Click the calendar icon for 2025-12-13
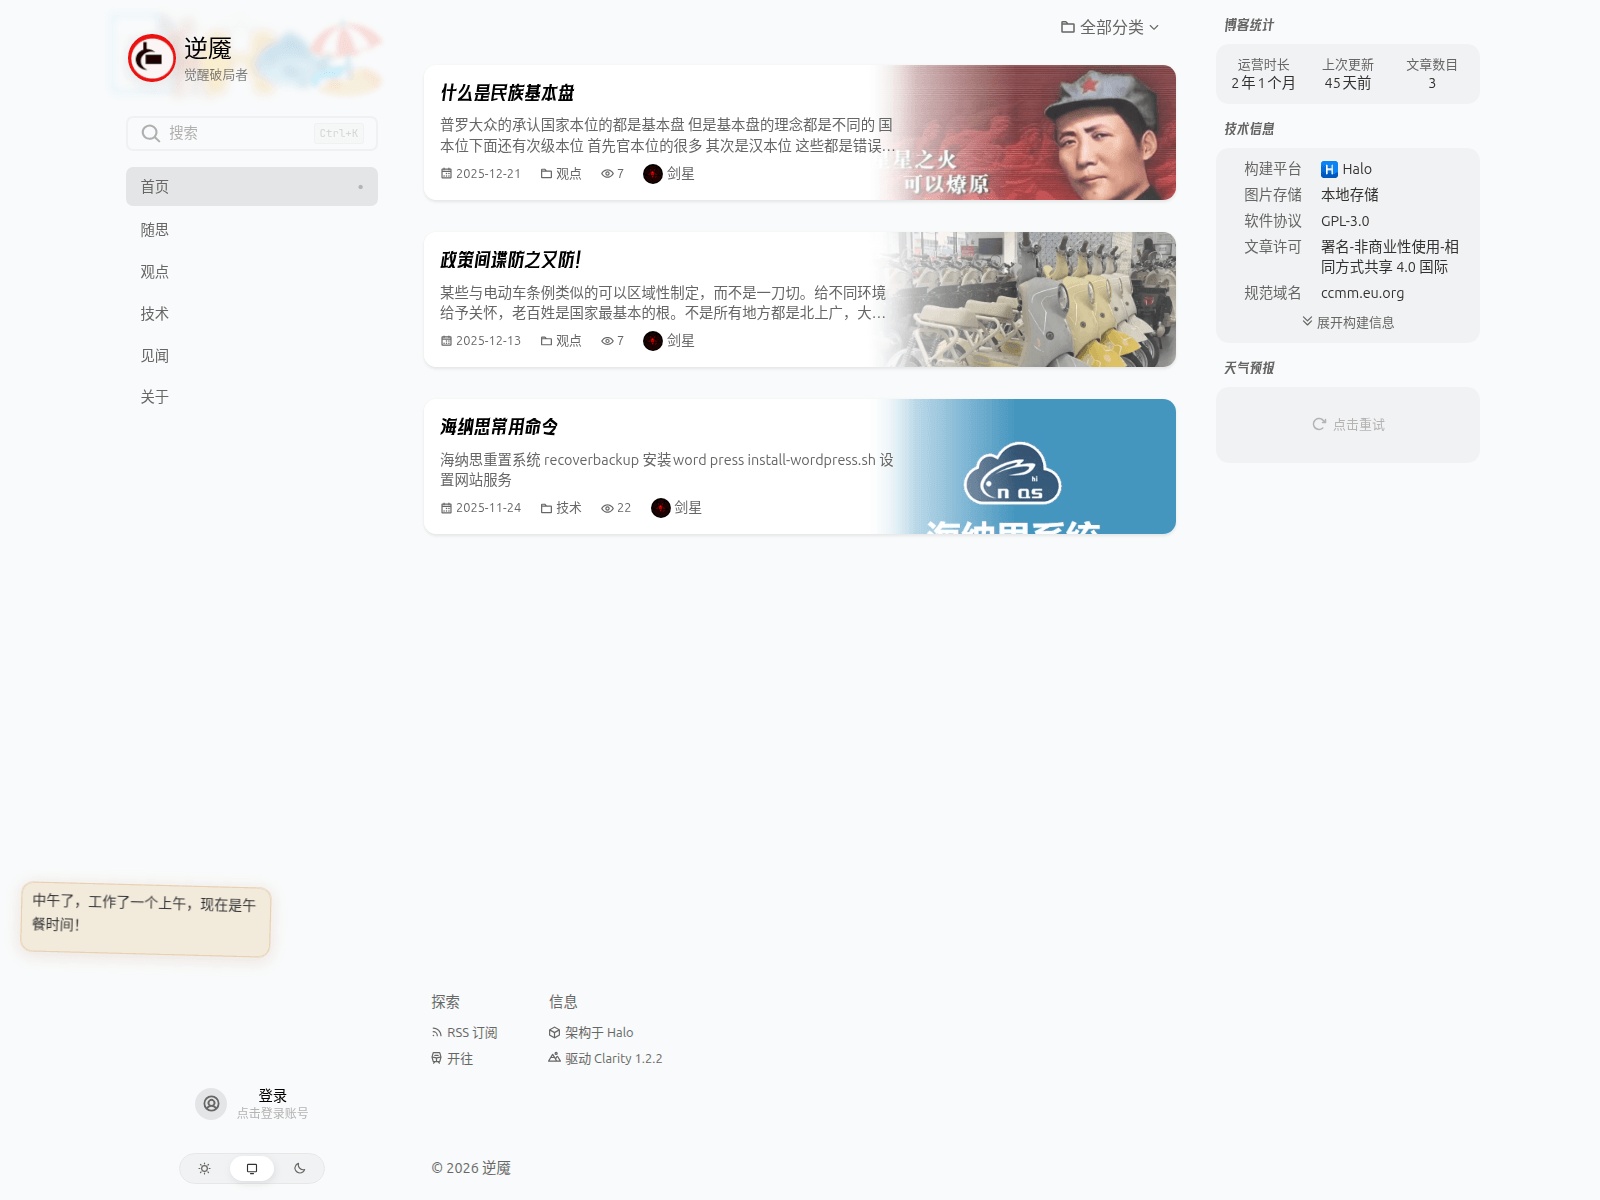Image resolution: width=1600 pixels, height=1200 pixels. [446, 341]
